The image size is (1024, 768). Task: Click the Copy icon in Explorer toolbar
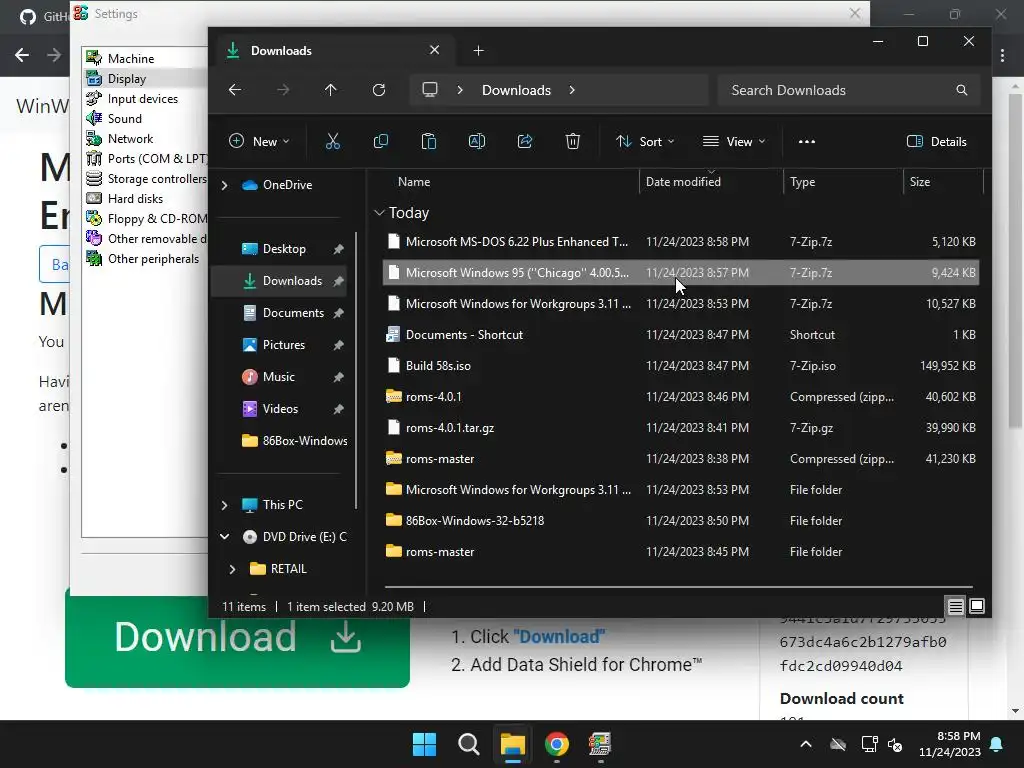(381, 141)
